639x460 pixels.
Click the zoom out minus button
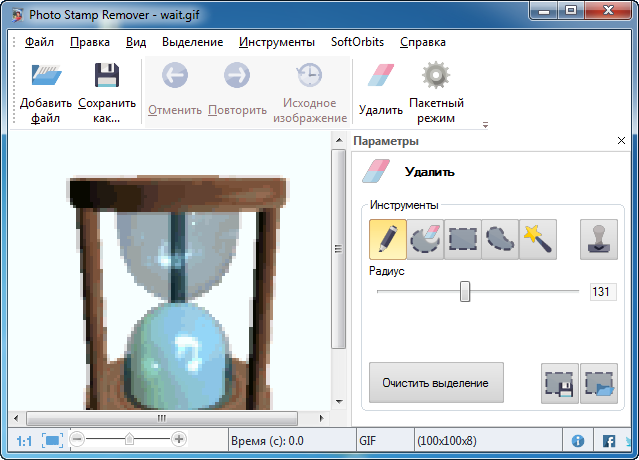point(77,439)
